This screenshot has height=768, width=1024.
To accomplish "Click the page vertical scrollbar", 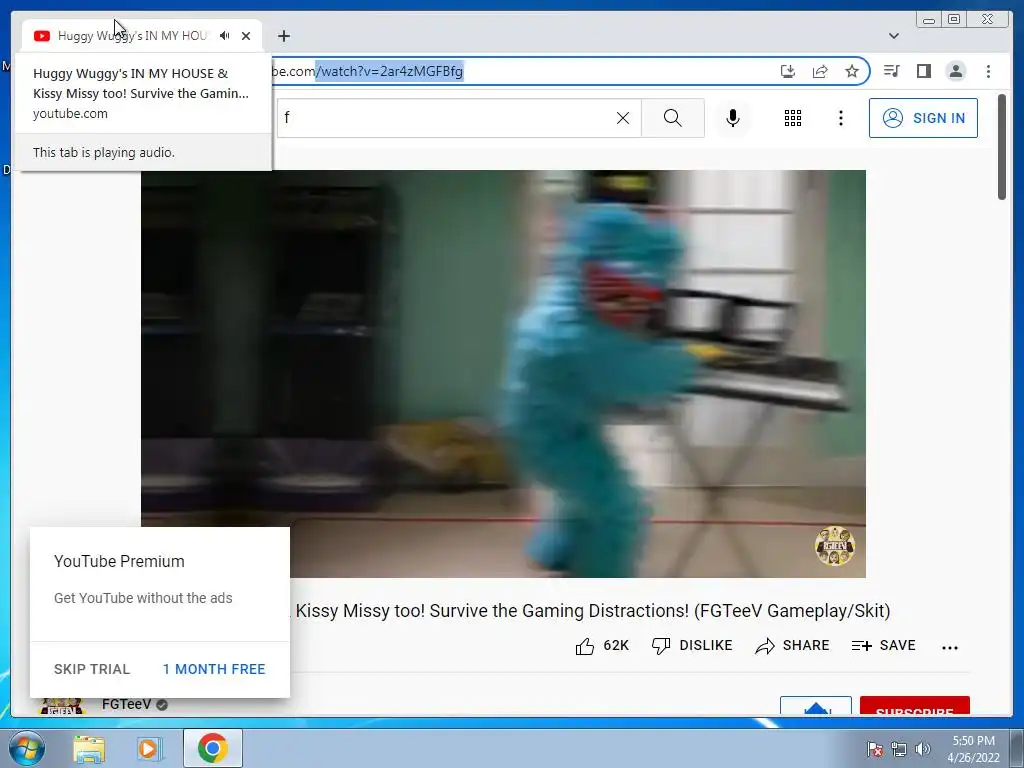I will coord(1002,147).
